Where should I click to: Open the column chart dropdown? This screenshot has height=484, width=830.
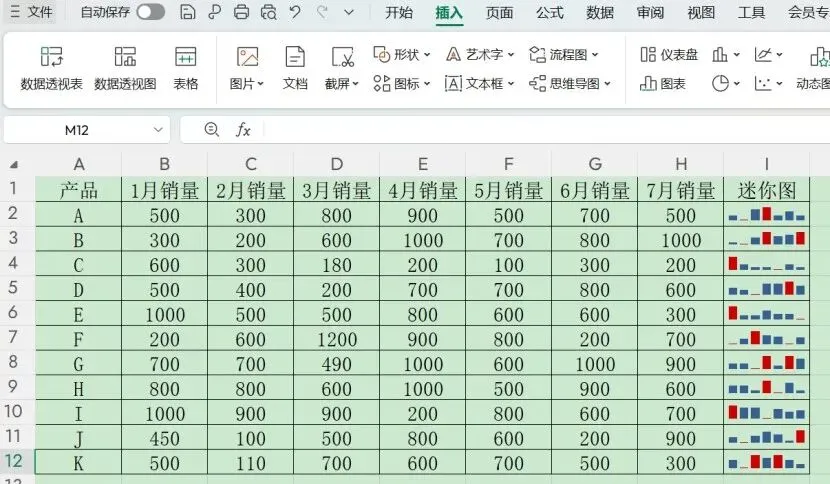click(726, 54)
